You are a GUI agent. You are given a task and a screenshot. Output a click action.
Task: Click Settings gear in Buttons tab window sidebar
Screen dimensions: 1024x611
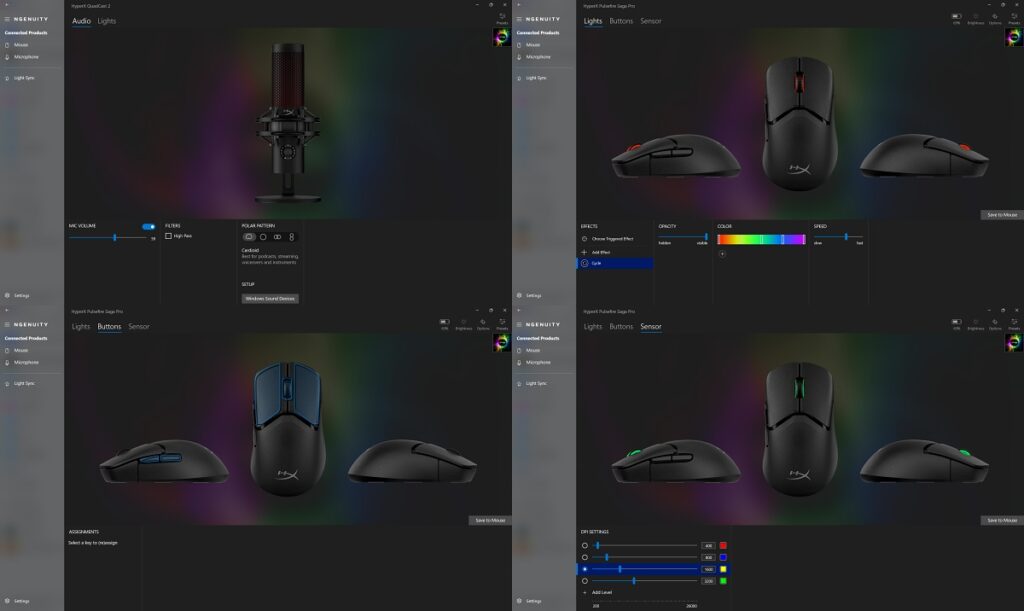tap(7, 601)
